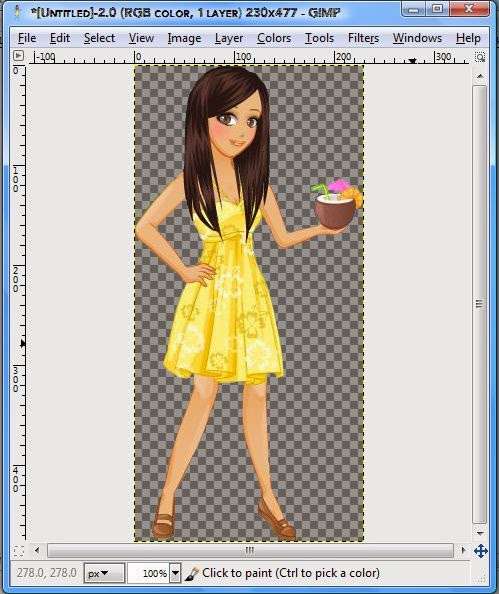The width and height of the screenshot is (499, 594).
Task: Expand the zoom percentage dropdown arrow
Action: [x=175, y=573]
